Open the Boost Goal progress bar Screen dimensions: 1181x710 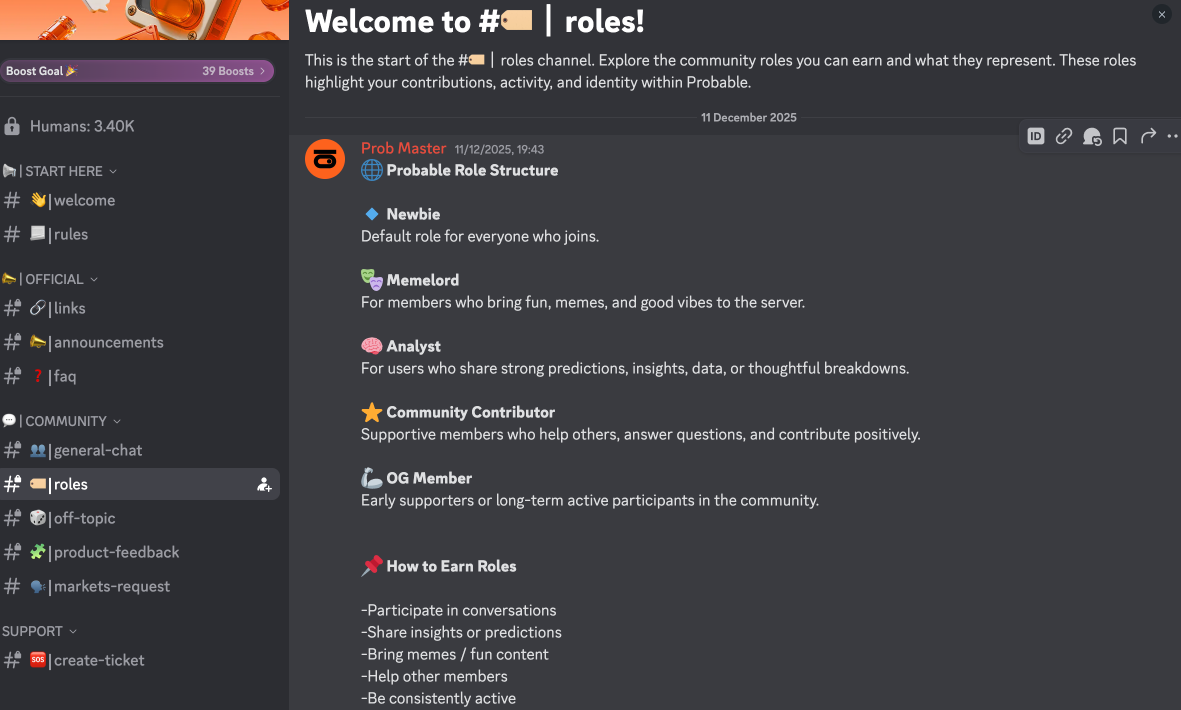tap(137, 71)
